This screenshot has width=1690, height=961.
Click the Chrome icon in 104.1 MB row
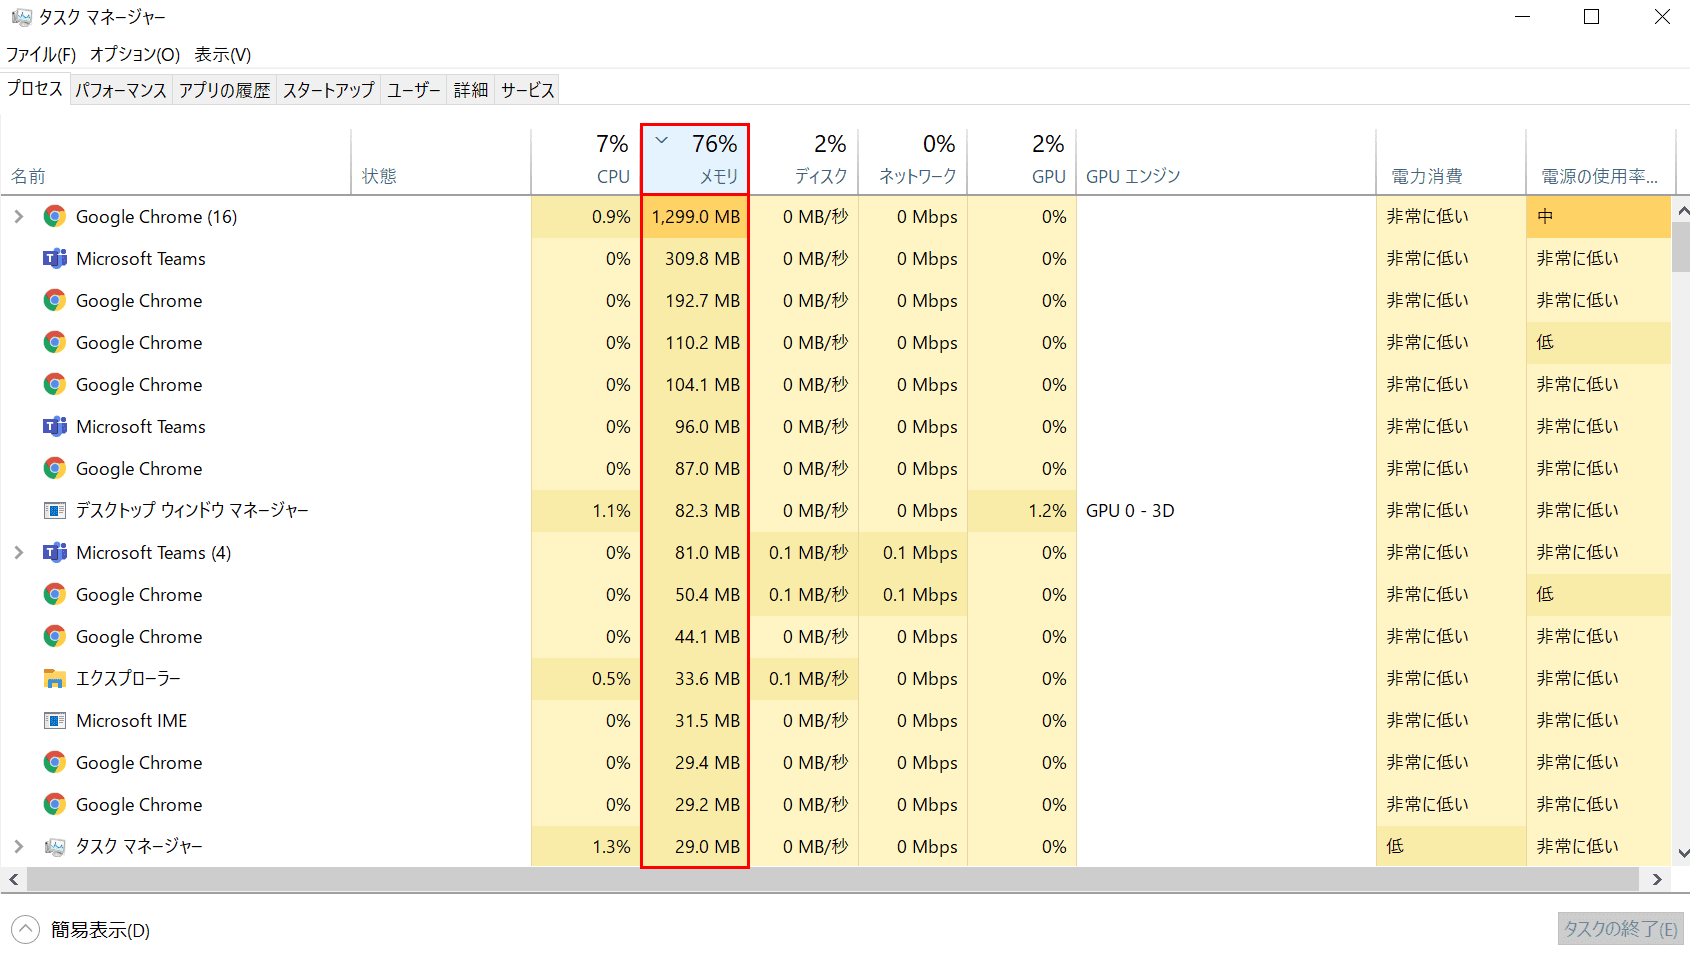(x=55, y=384)
